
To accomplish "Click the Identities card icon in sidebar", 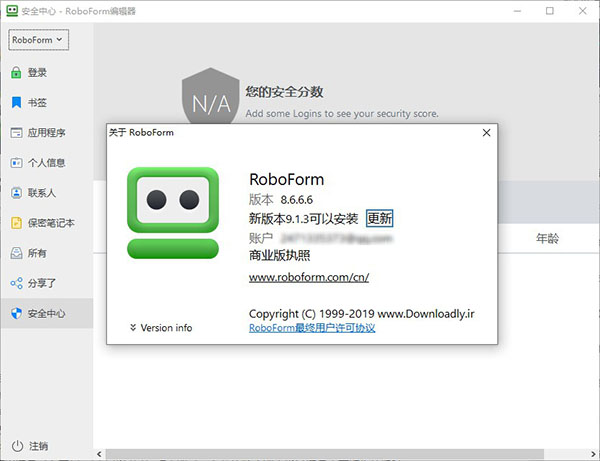I will coord(16,163).
